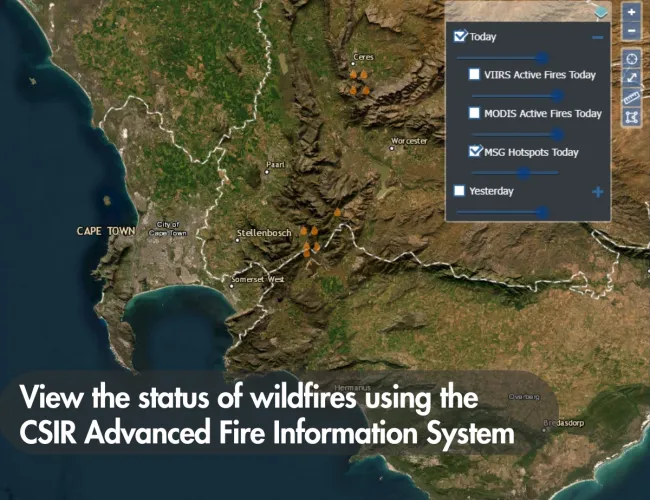This screenshot has width=650, height=500.
Task: Click the lone fire hotspot northeast of Stellenbosch
Action: point(337,212)
